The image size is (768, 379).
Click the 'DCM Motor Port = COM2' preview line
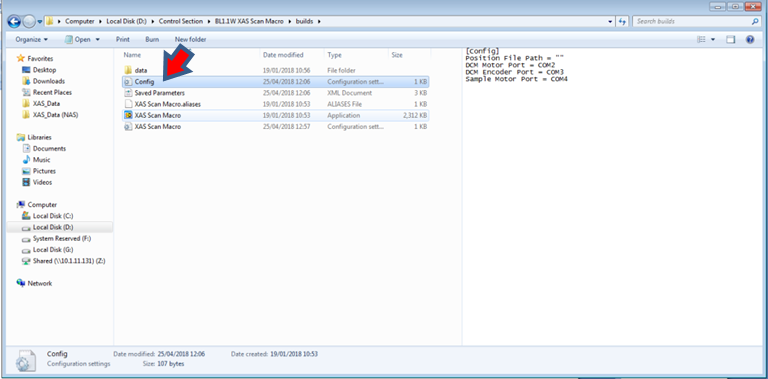[510, 65]
